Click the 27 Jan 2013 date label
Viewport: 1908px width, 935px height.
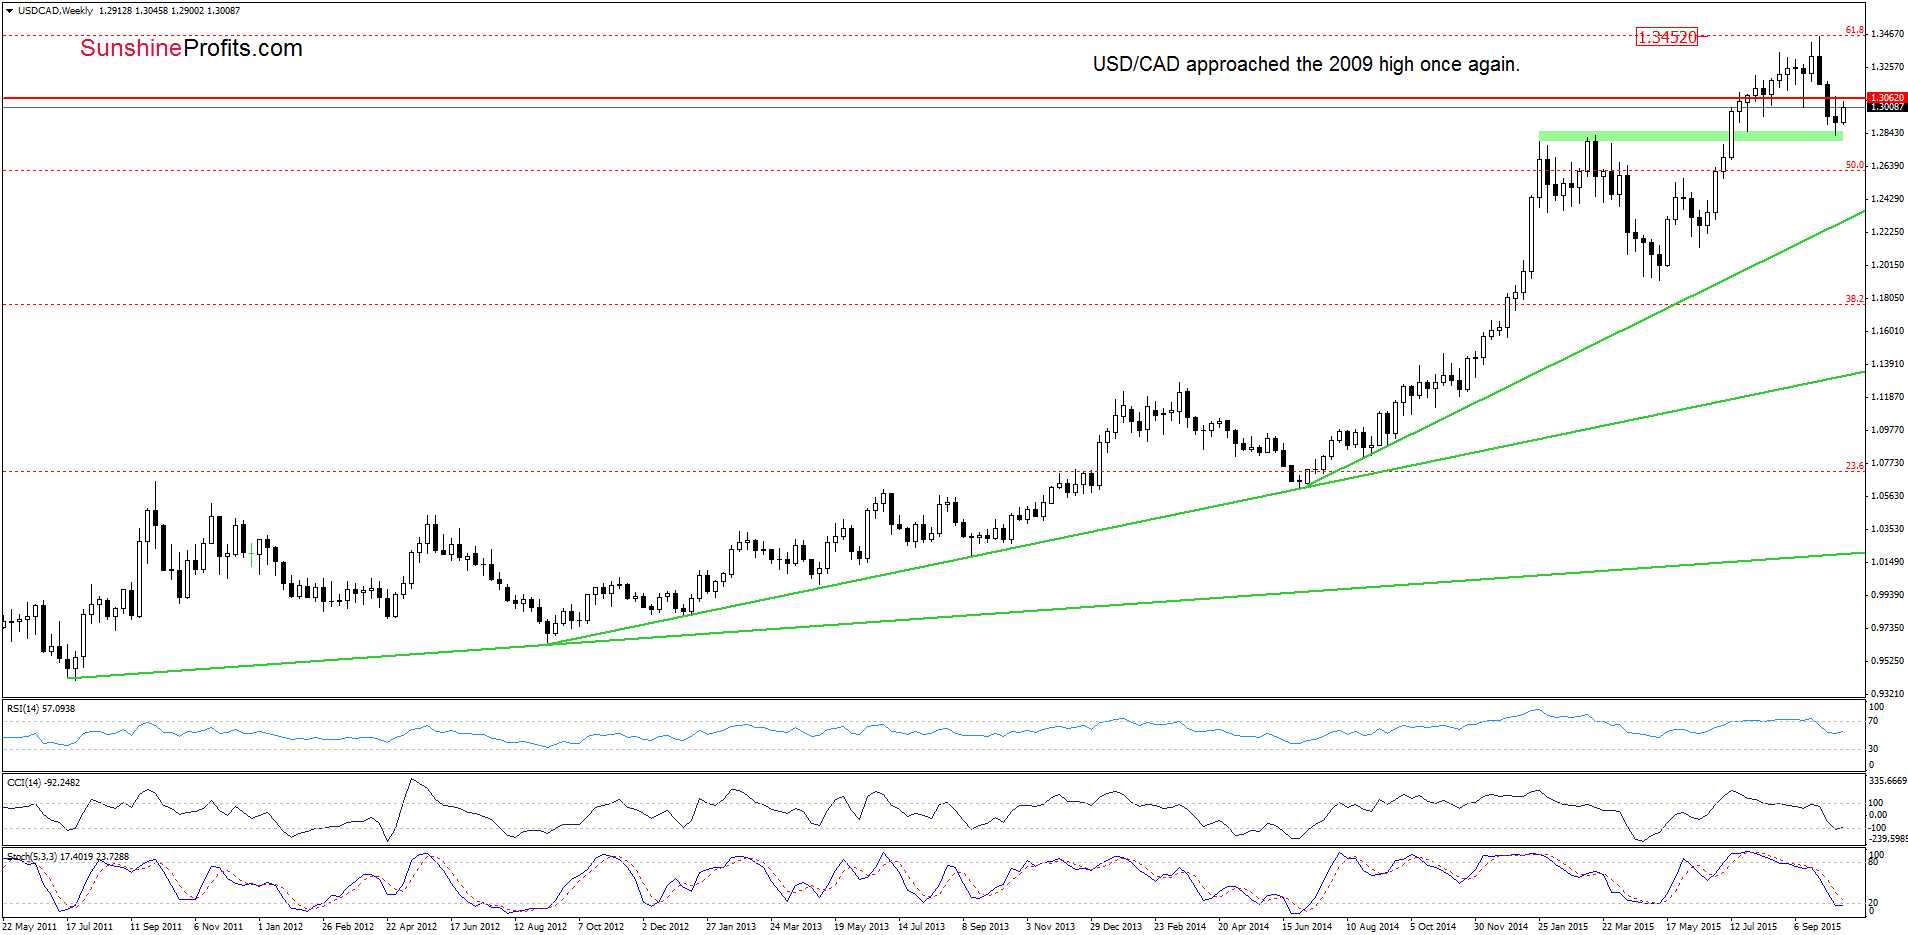(x=731, y=927)
